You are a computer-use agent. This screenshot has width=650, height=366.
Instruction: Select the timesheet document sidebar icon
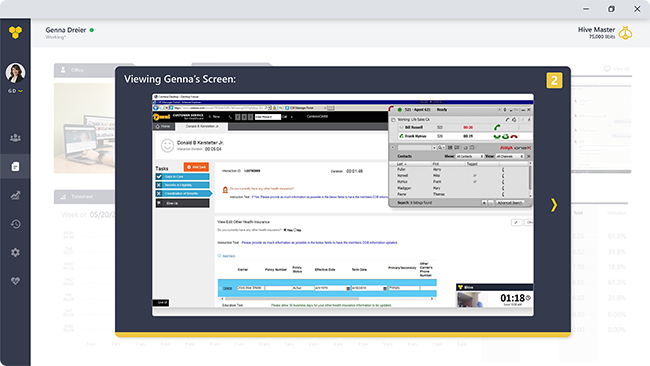(15, 167)
